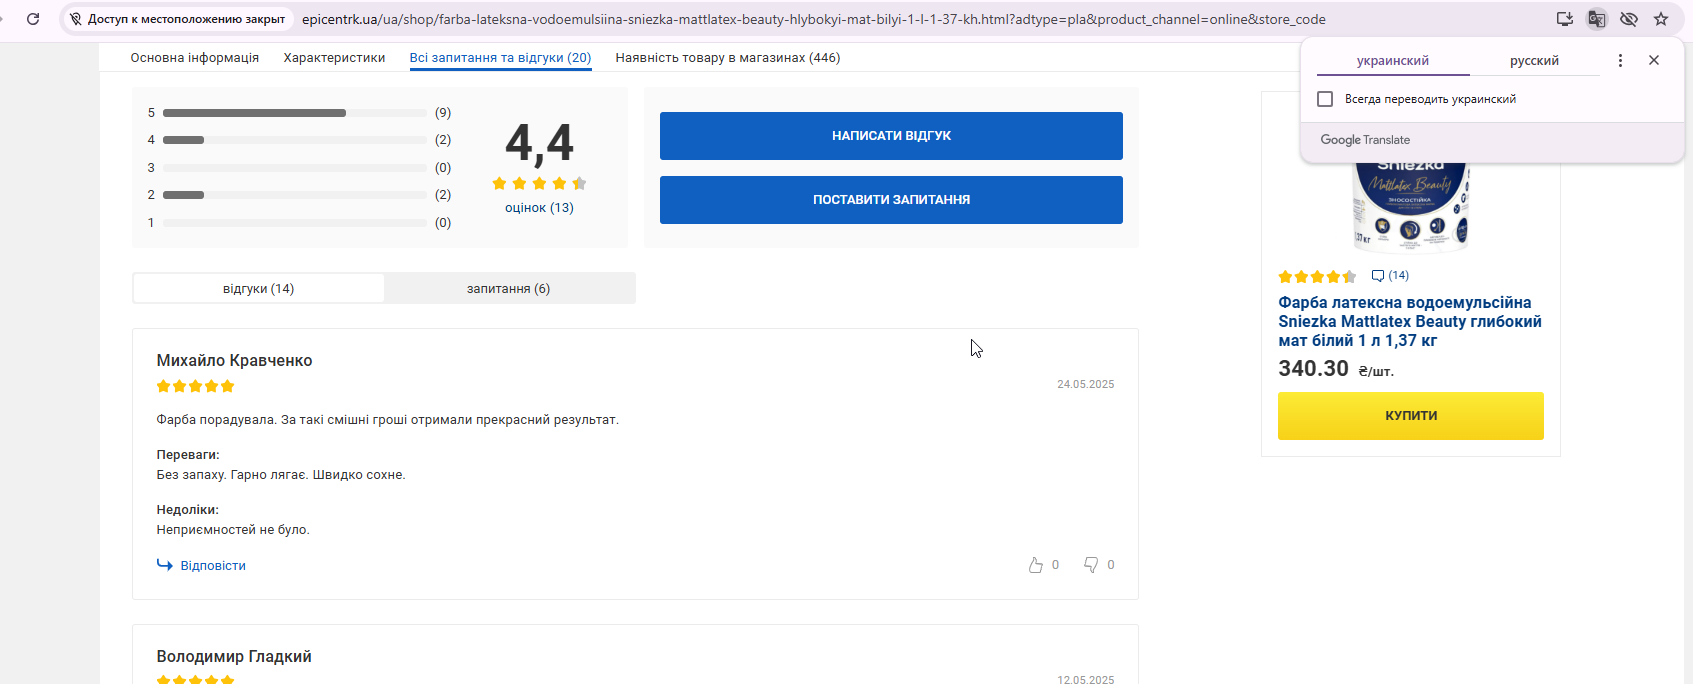The height and width of the screenshot is (684, 1693).
Task: Open Характеристики tab
Action: tap(334, 58)
